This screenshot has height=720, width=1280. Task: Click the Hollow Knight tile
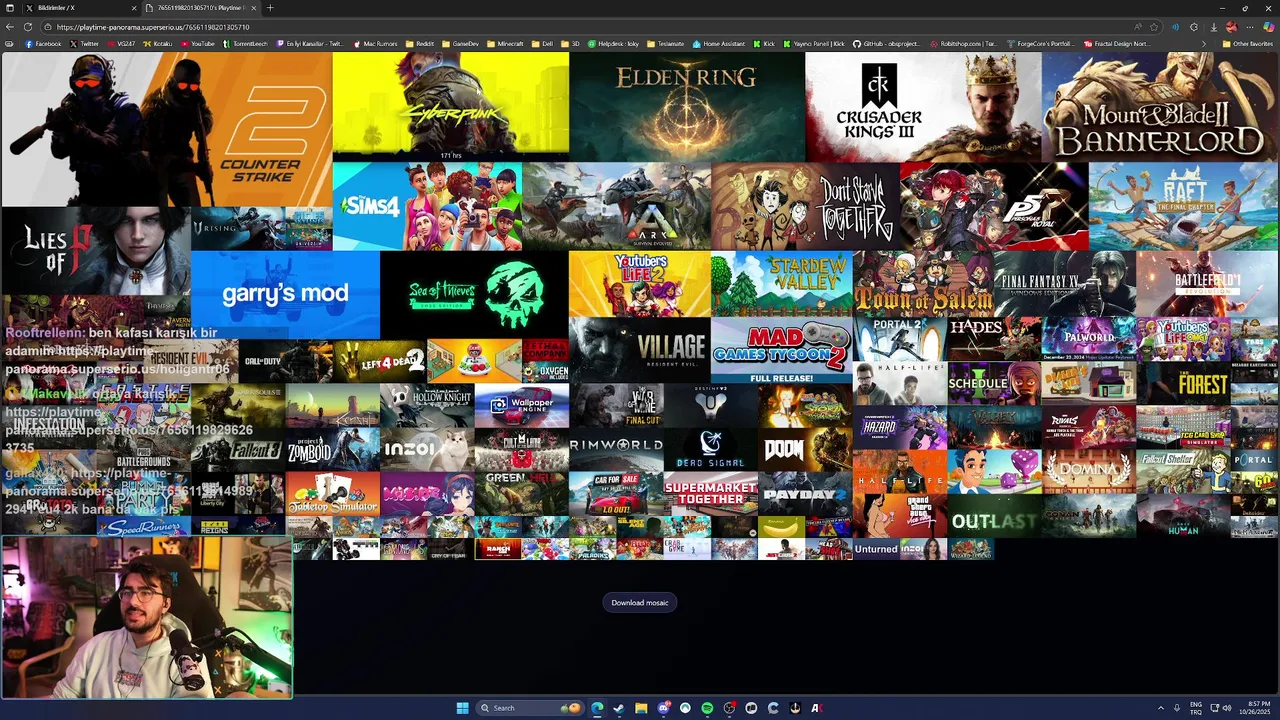427,406
